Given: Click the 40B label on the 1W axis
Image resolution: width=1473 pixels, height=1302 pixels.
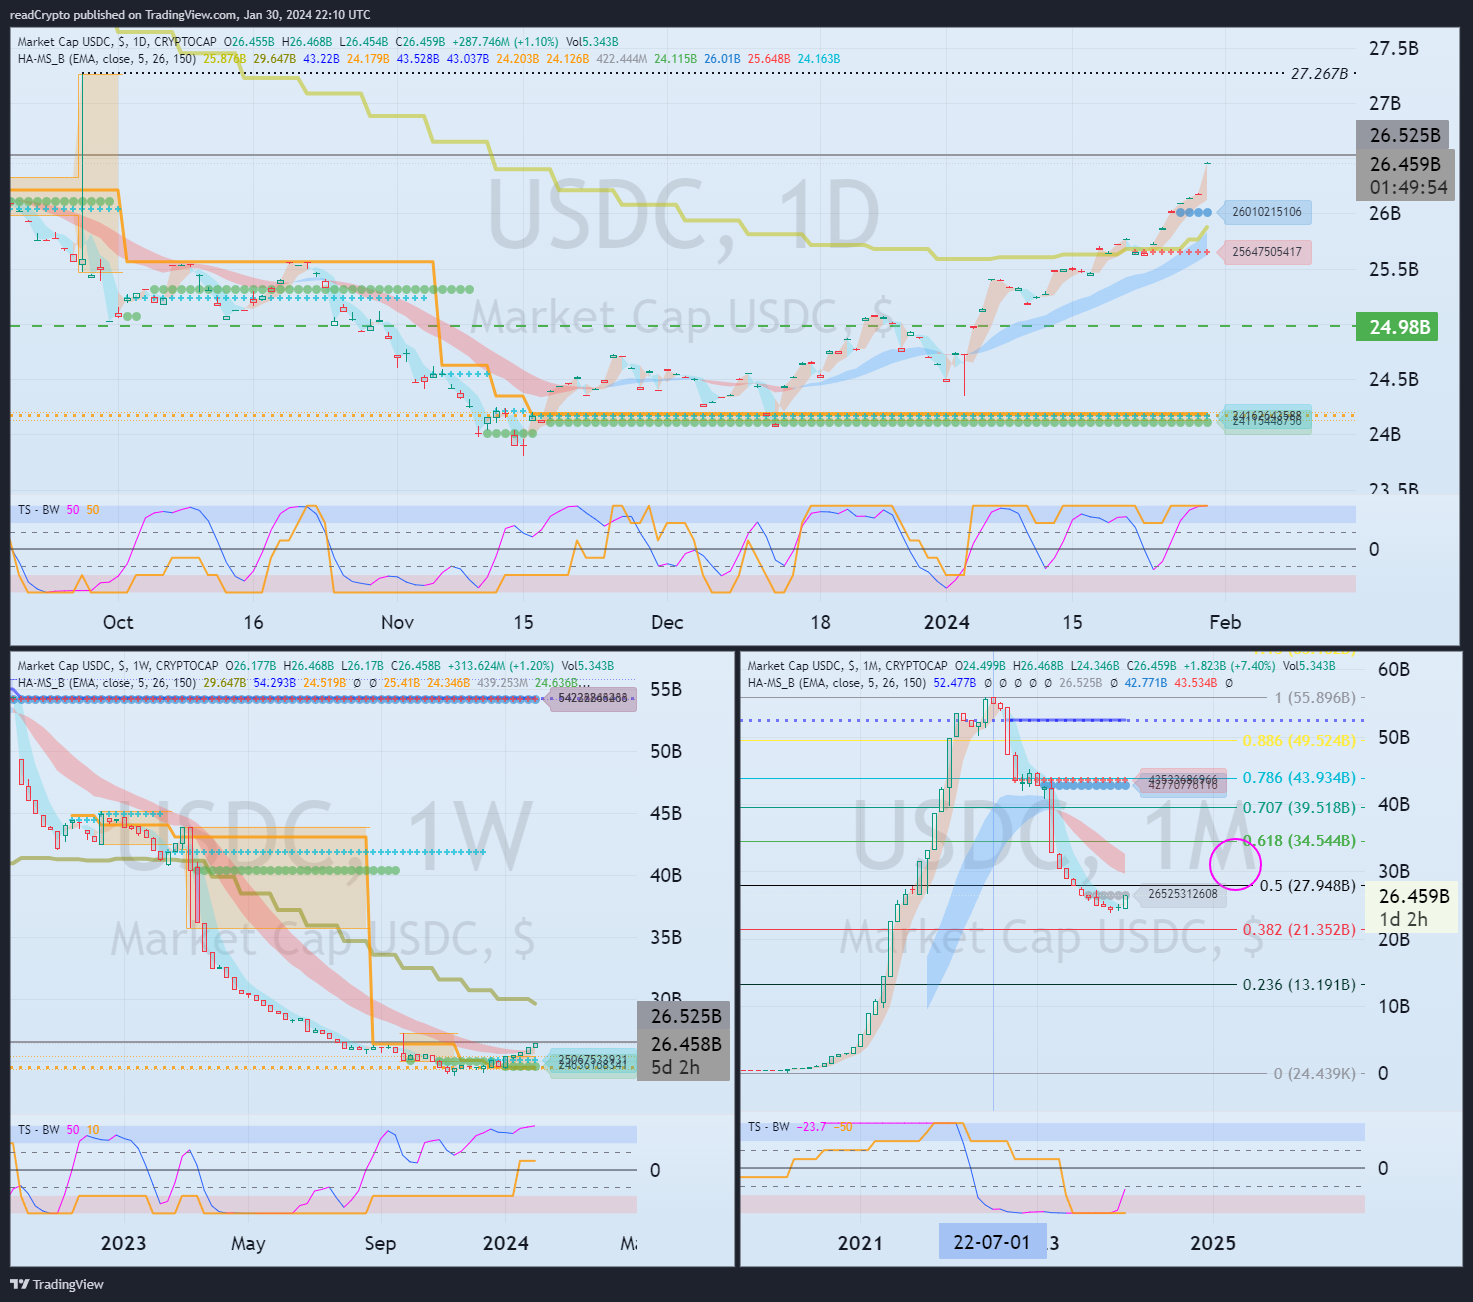Looking at the screenshot, I should pyautogui.click(x=666, y=875).
